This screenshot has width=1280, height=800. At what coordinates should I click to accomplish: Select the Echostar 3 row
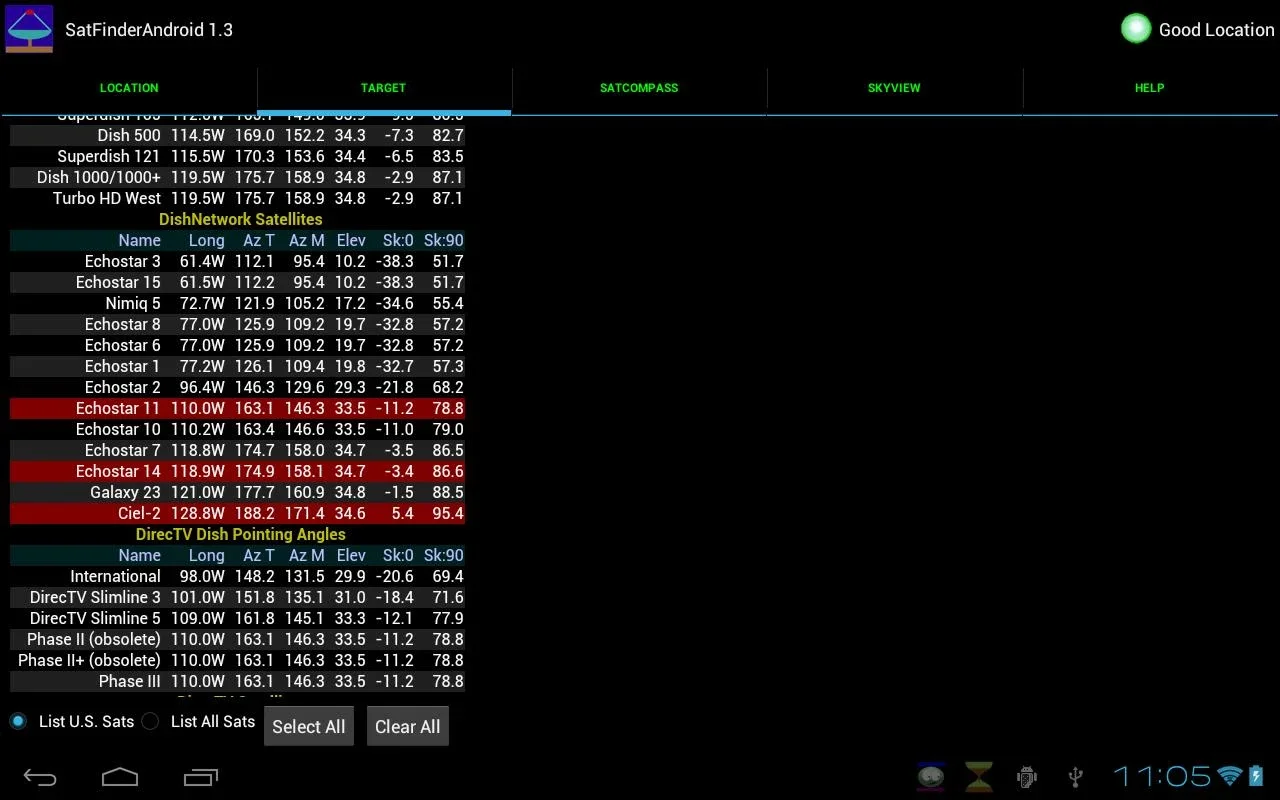tap(237, 261)
